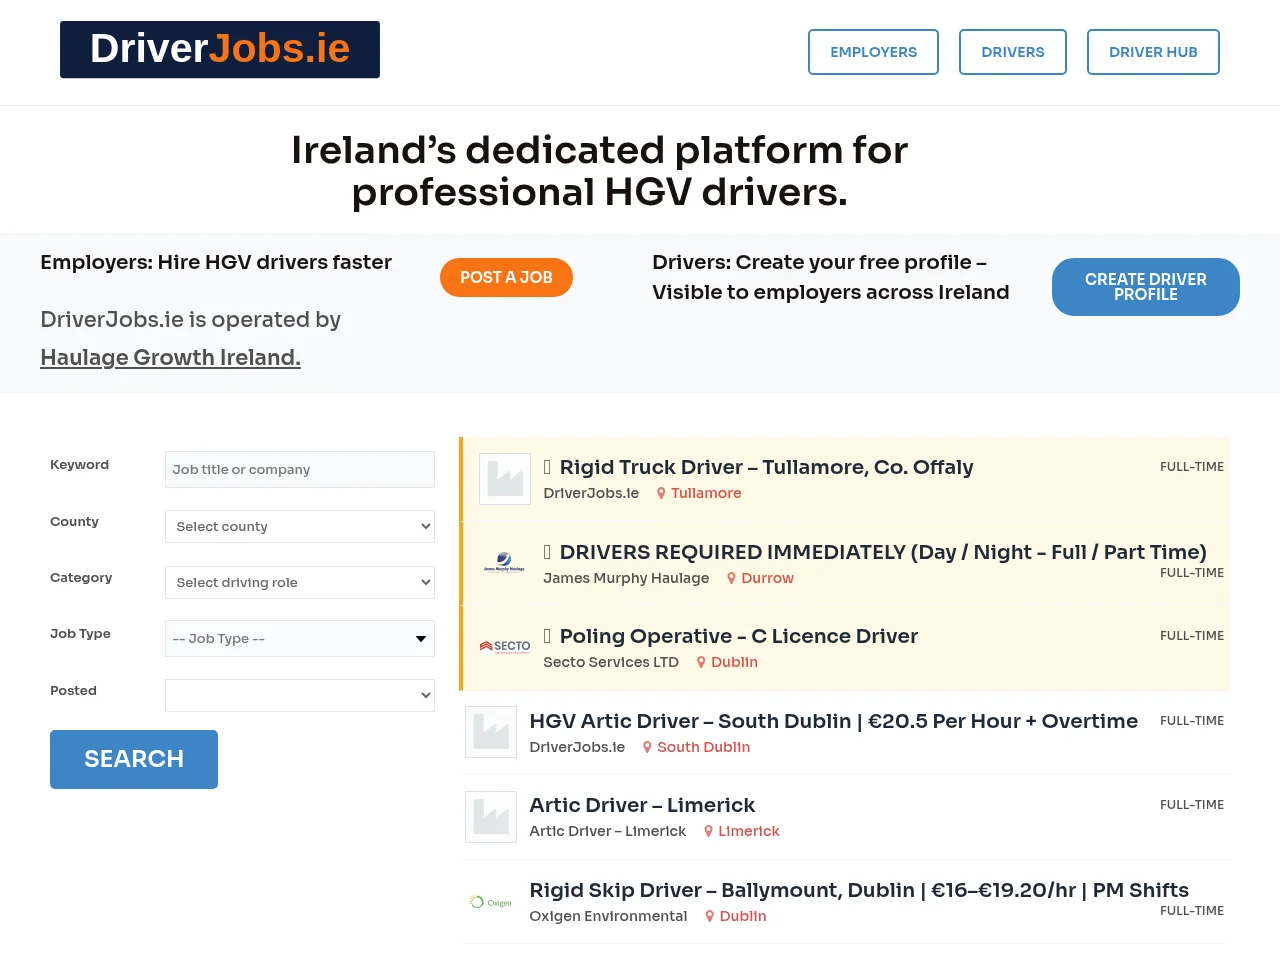Click the Tullamore location text

[706, 493]
